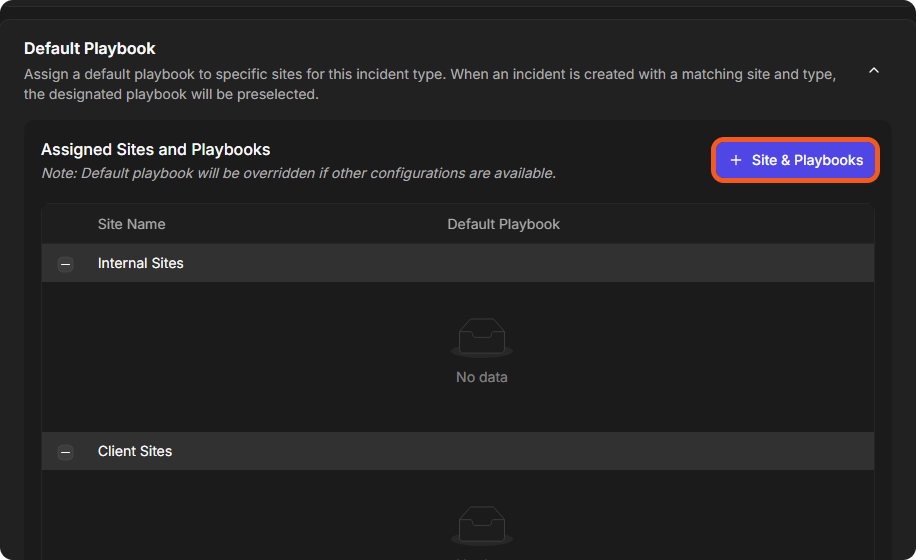Click the empty inbox icon under Client Sites
The width and height of the screenshot is (916, 560).
click(482, 526)
